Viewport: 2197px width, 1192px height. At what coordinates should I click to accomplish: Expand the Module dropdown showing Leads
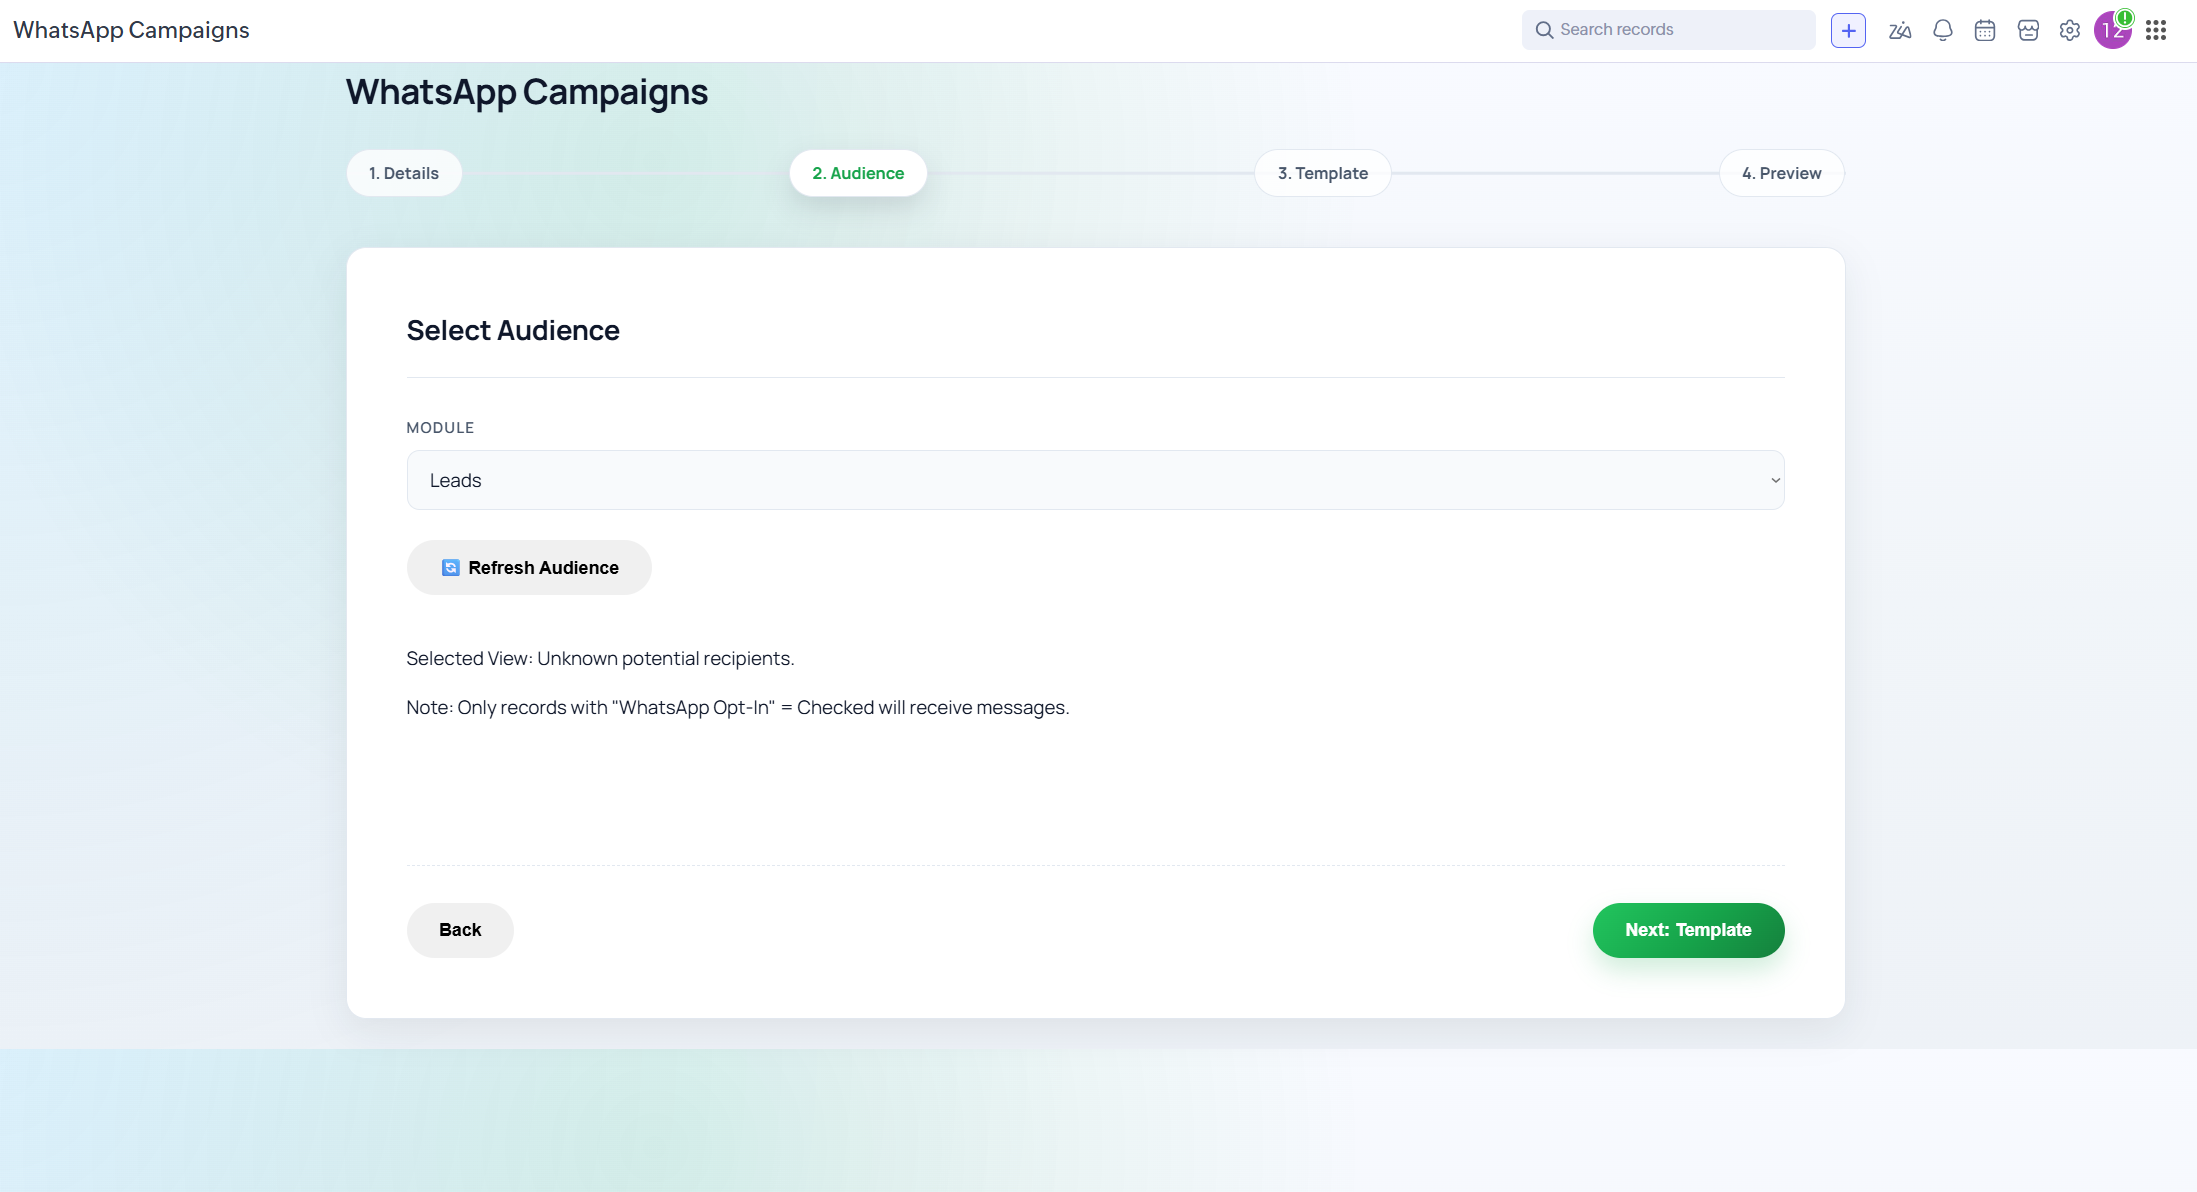(1095, 480)
